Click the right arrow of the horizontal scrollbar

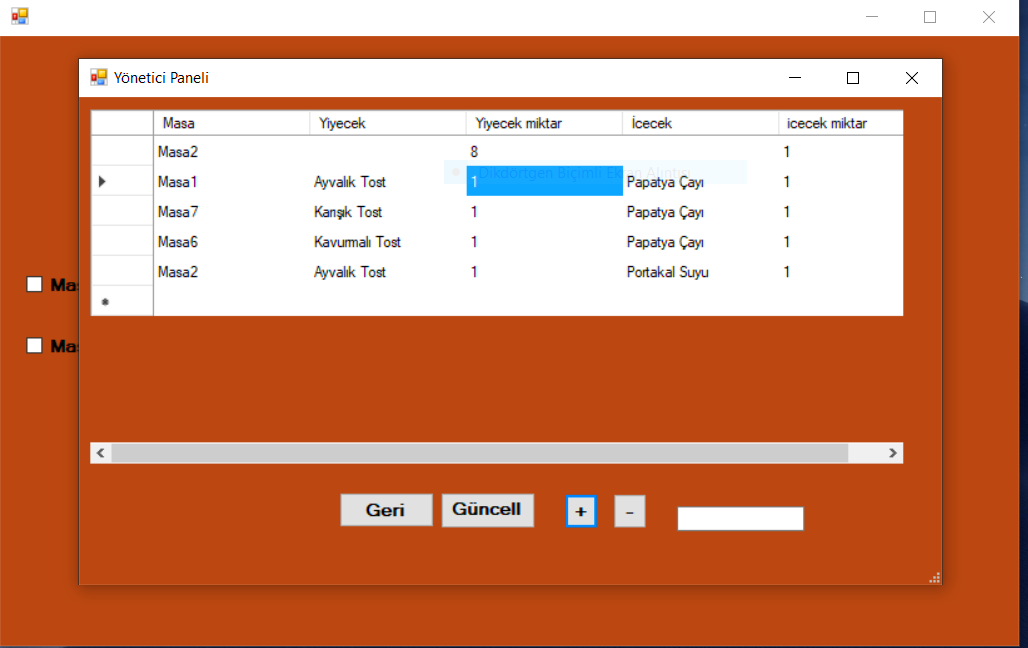tap(894, 452)
